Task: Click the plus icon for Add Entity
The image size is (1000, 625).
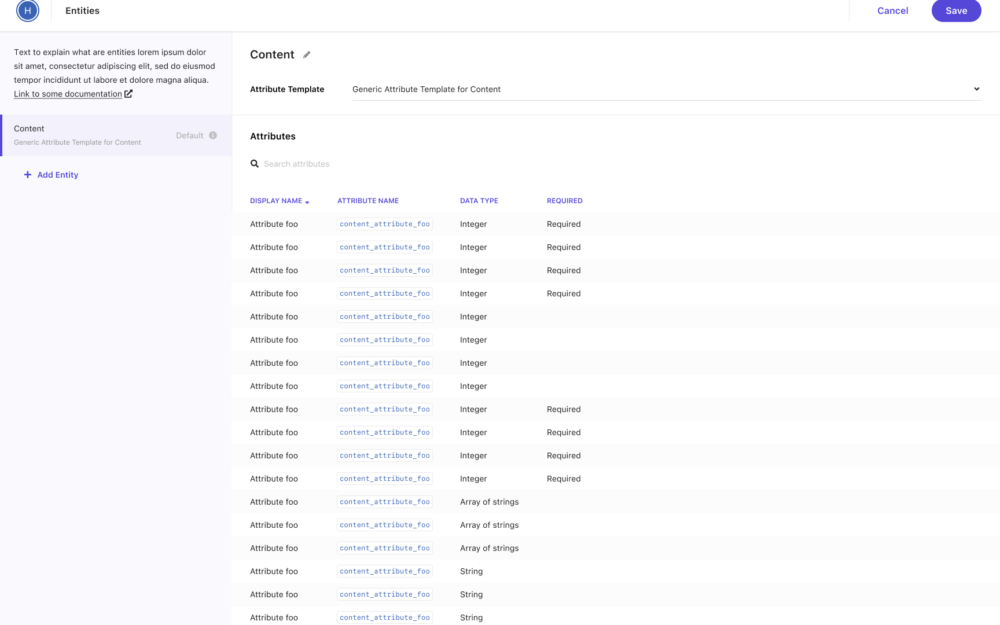Action: click(x=27, y=175)
